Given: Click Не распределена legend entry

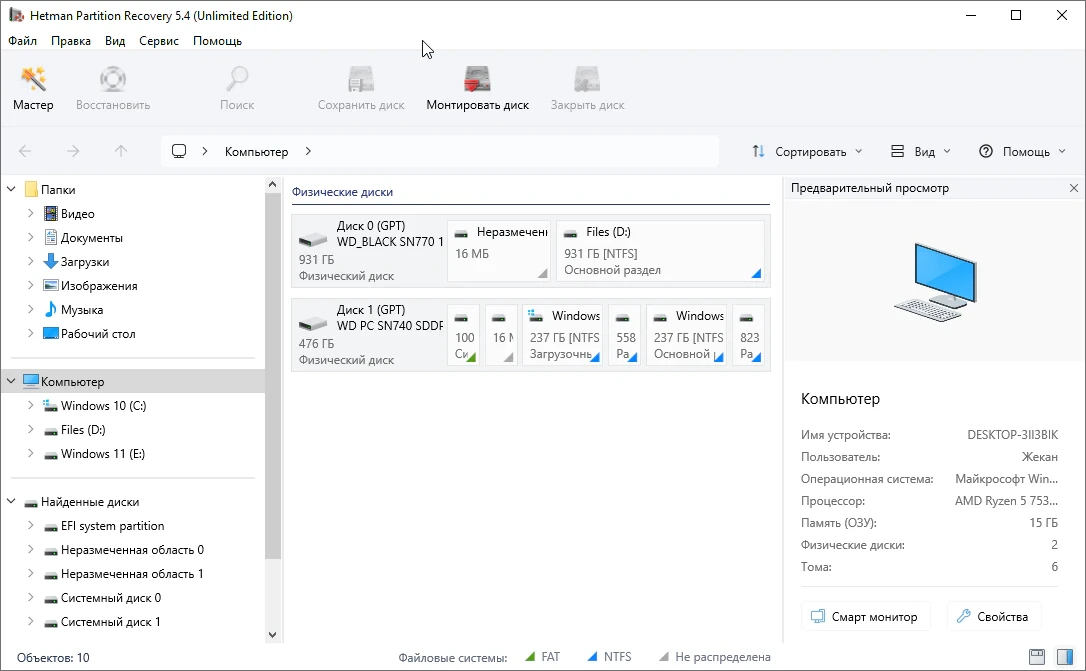Looking at the screenshot, I should [x=714, y=656].
